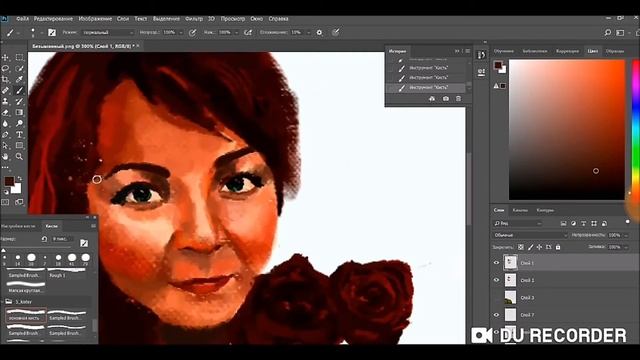Select the Eraser tool

(x=5, y=112)
